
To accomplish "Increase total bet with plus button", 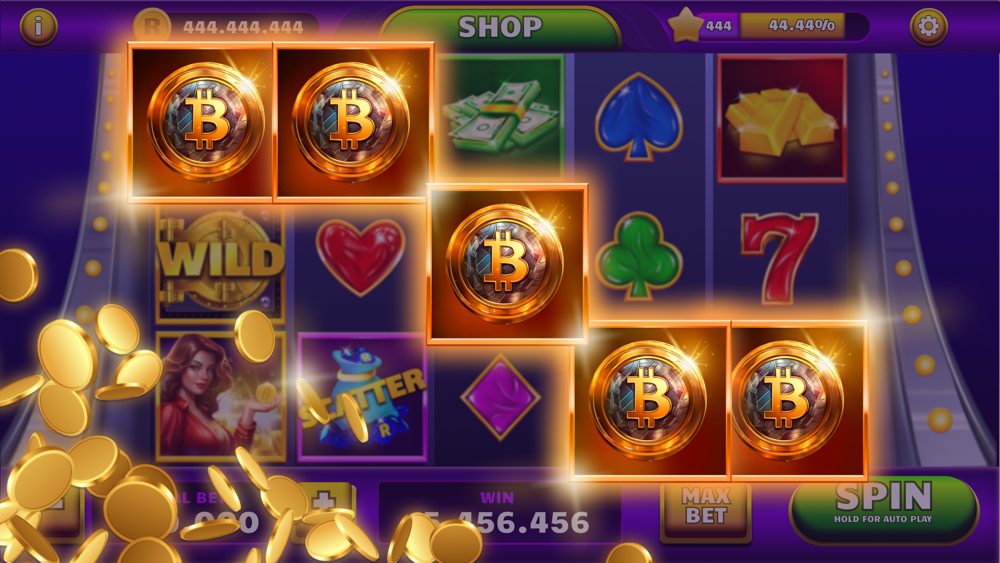I will coord(324,504).
